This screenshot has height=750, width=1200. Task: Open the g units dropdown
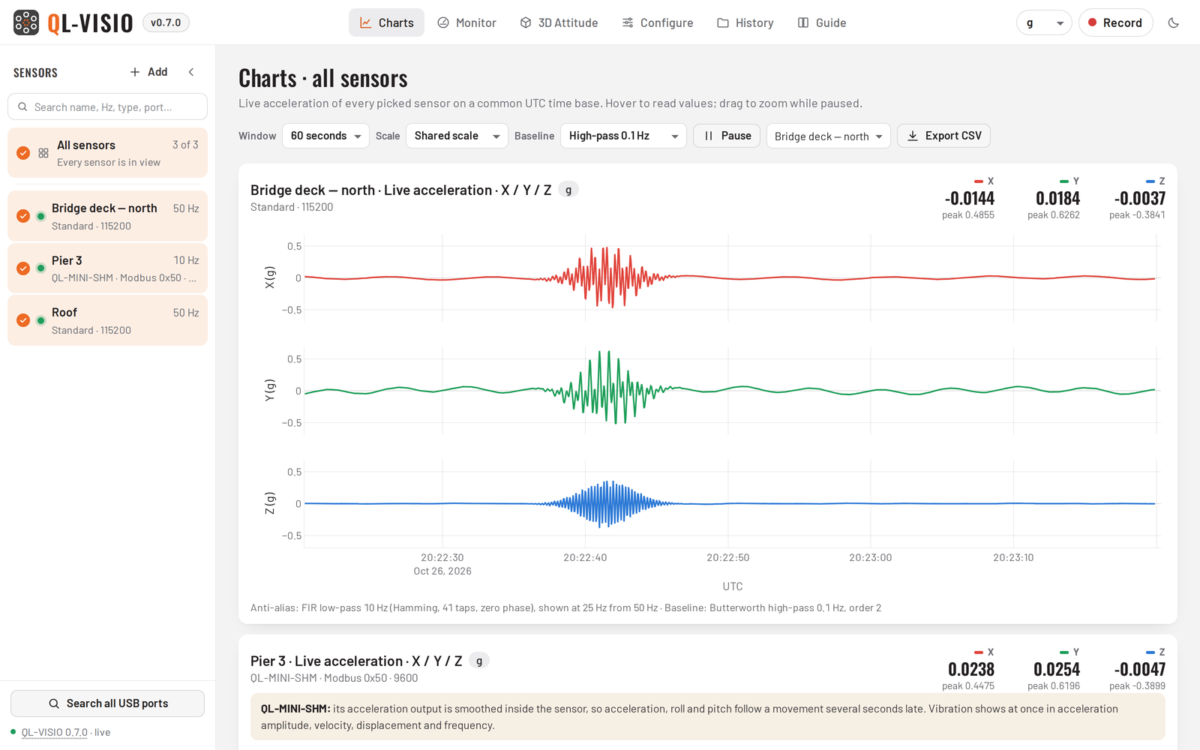1044,23
